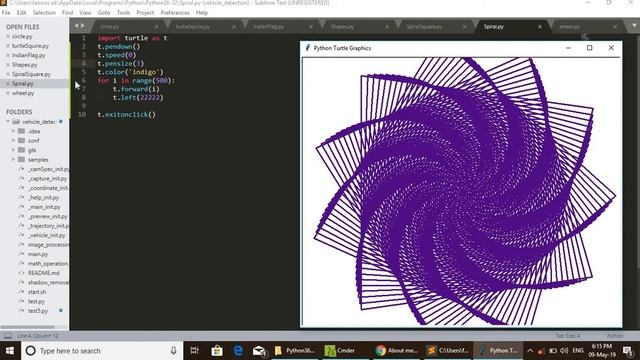
Task: Expand the .idea folder
Action: click(13, 131)
